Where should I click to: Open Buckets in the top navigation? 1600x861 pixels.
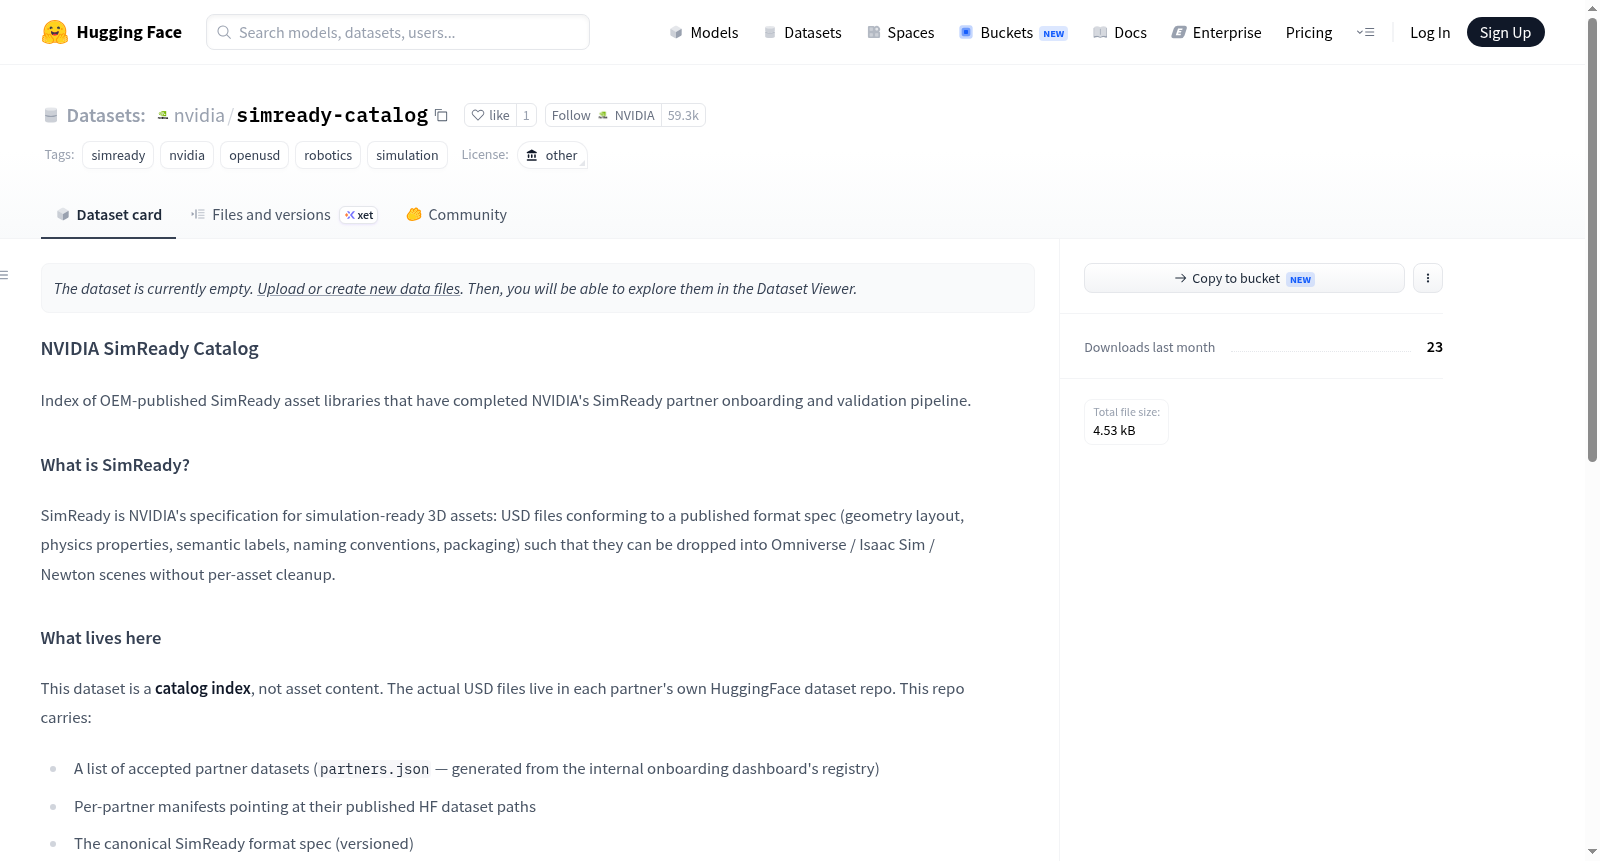(x=1013, y=32)
